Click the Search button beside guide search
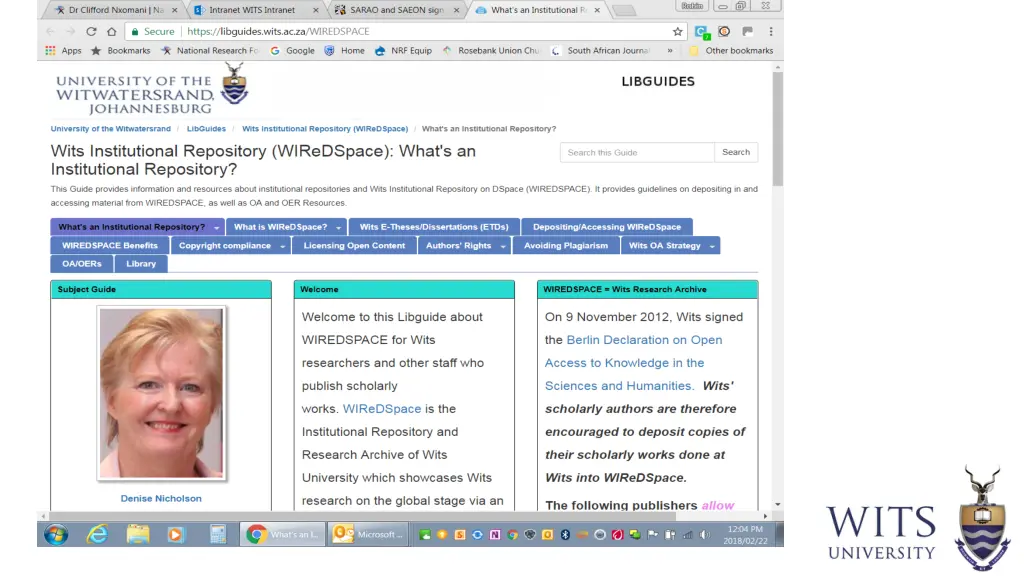This screenshot has height=576, width=1024. pyautogui.click(x=736, y=152)
